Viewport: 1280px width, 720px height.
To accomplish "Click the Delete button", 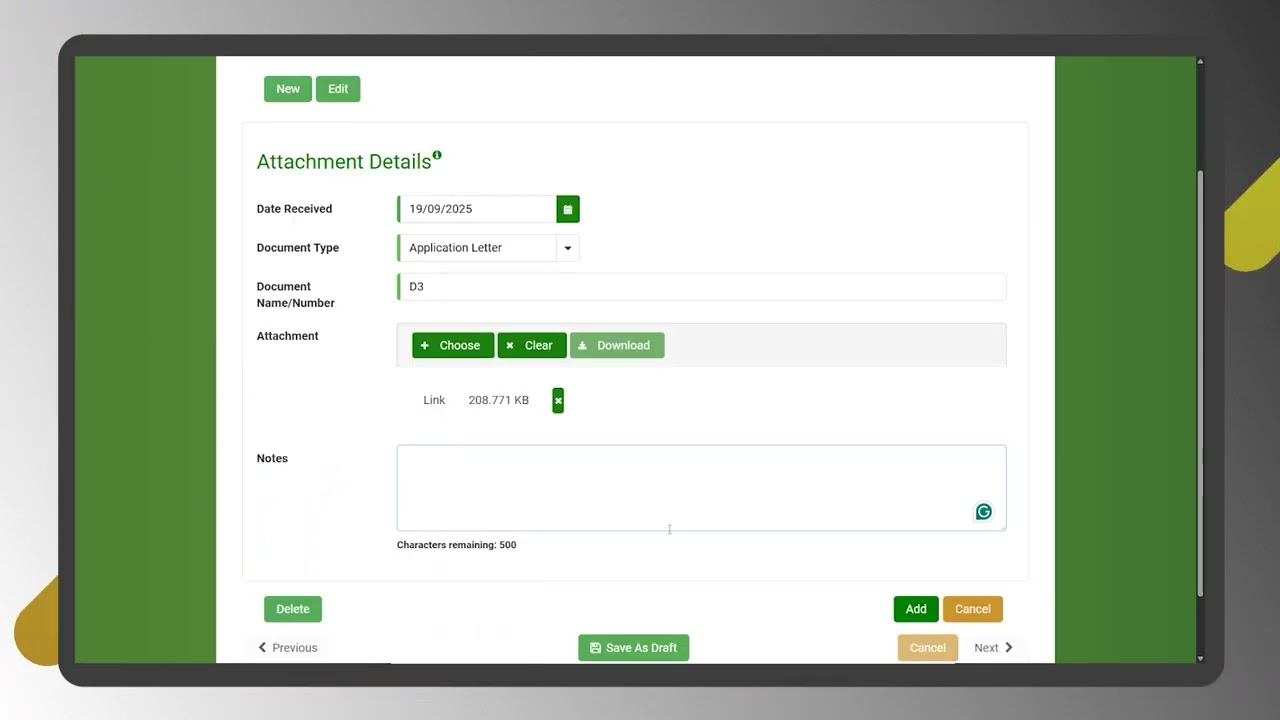I will [293, 609].
